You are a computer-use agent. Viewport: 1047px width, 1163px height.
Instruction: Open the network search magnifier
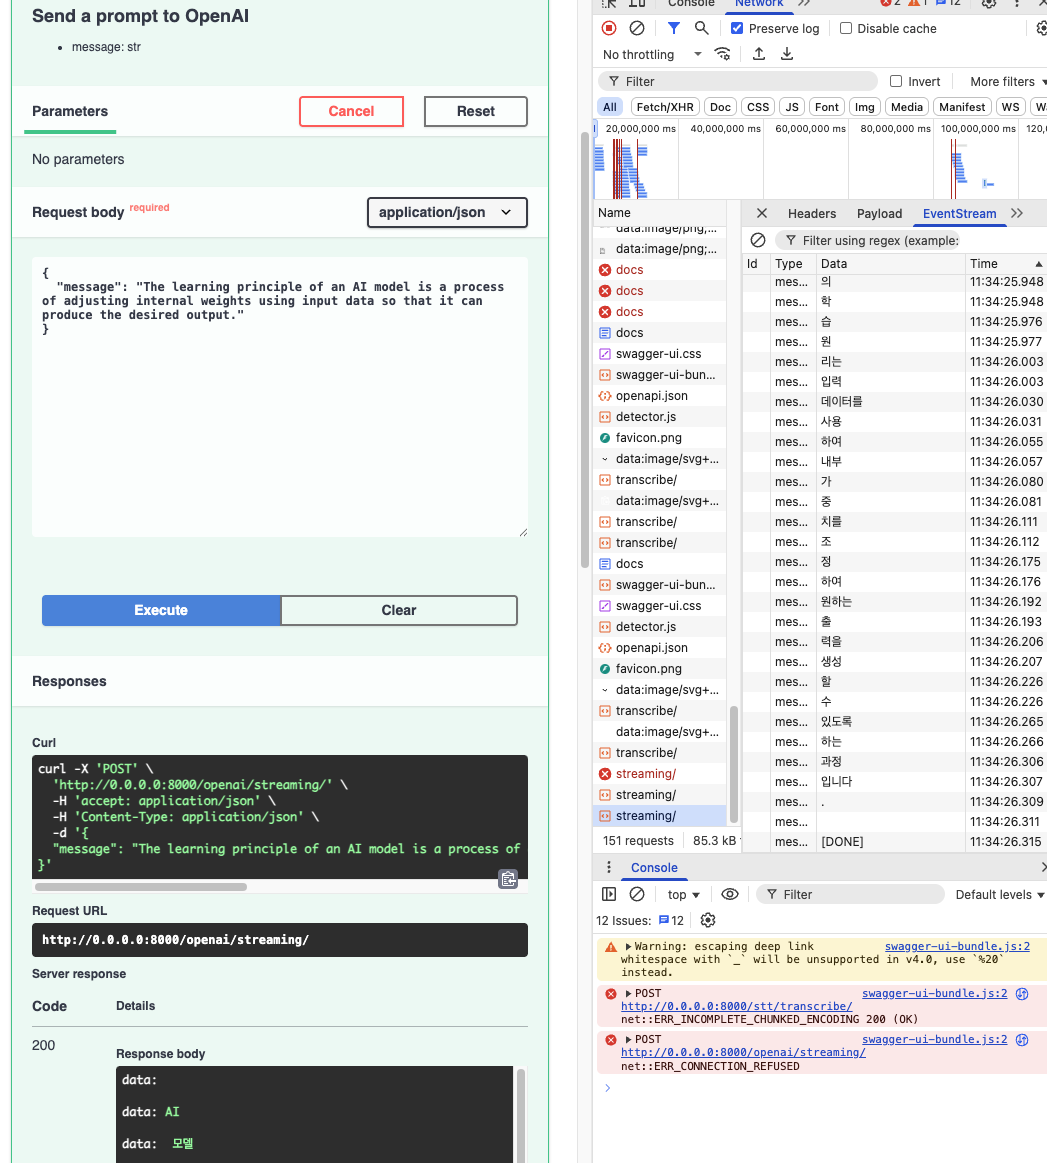click(702, 28)
